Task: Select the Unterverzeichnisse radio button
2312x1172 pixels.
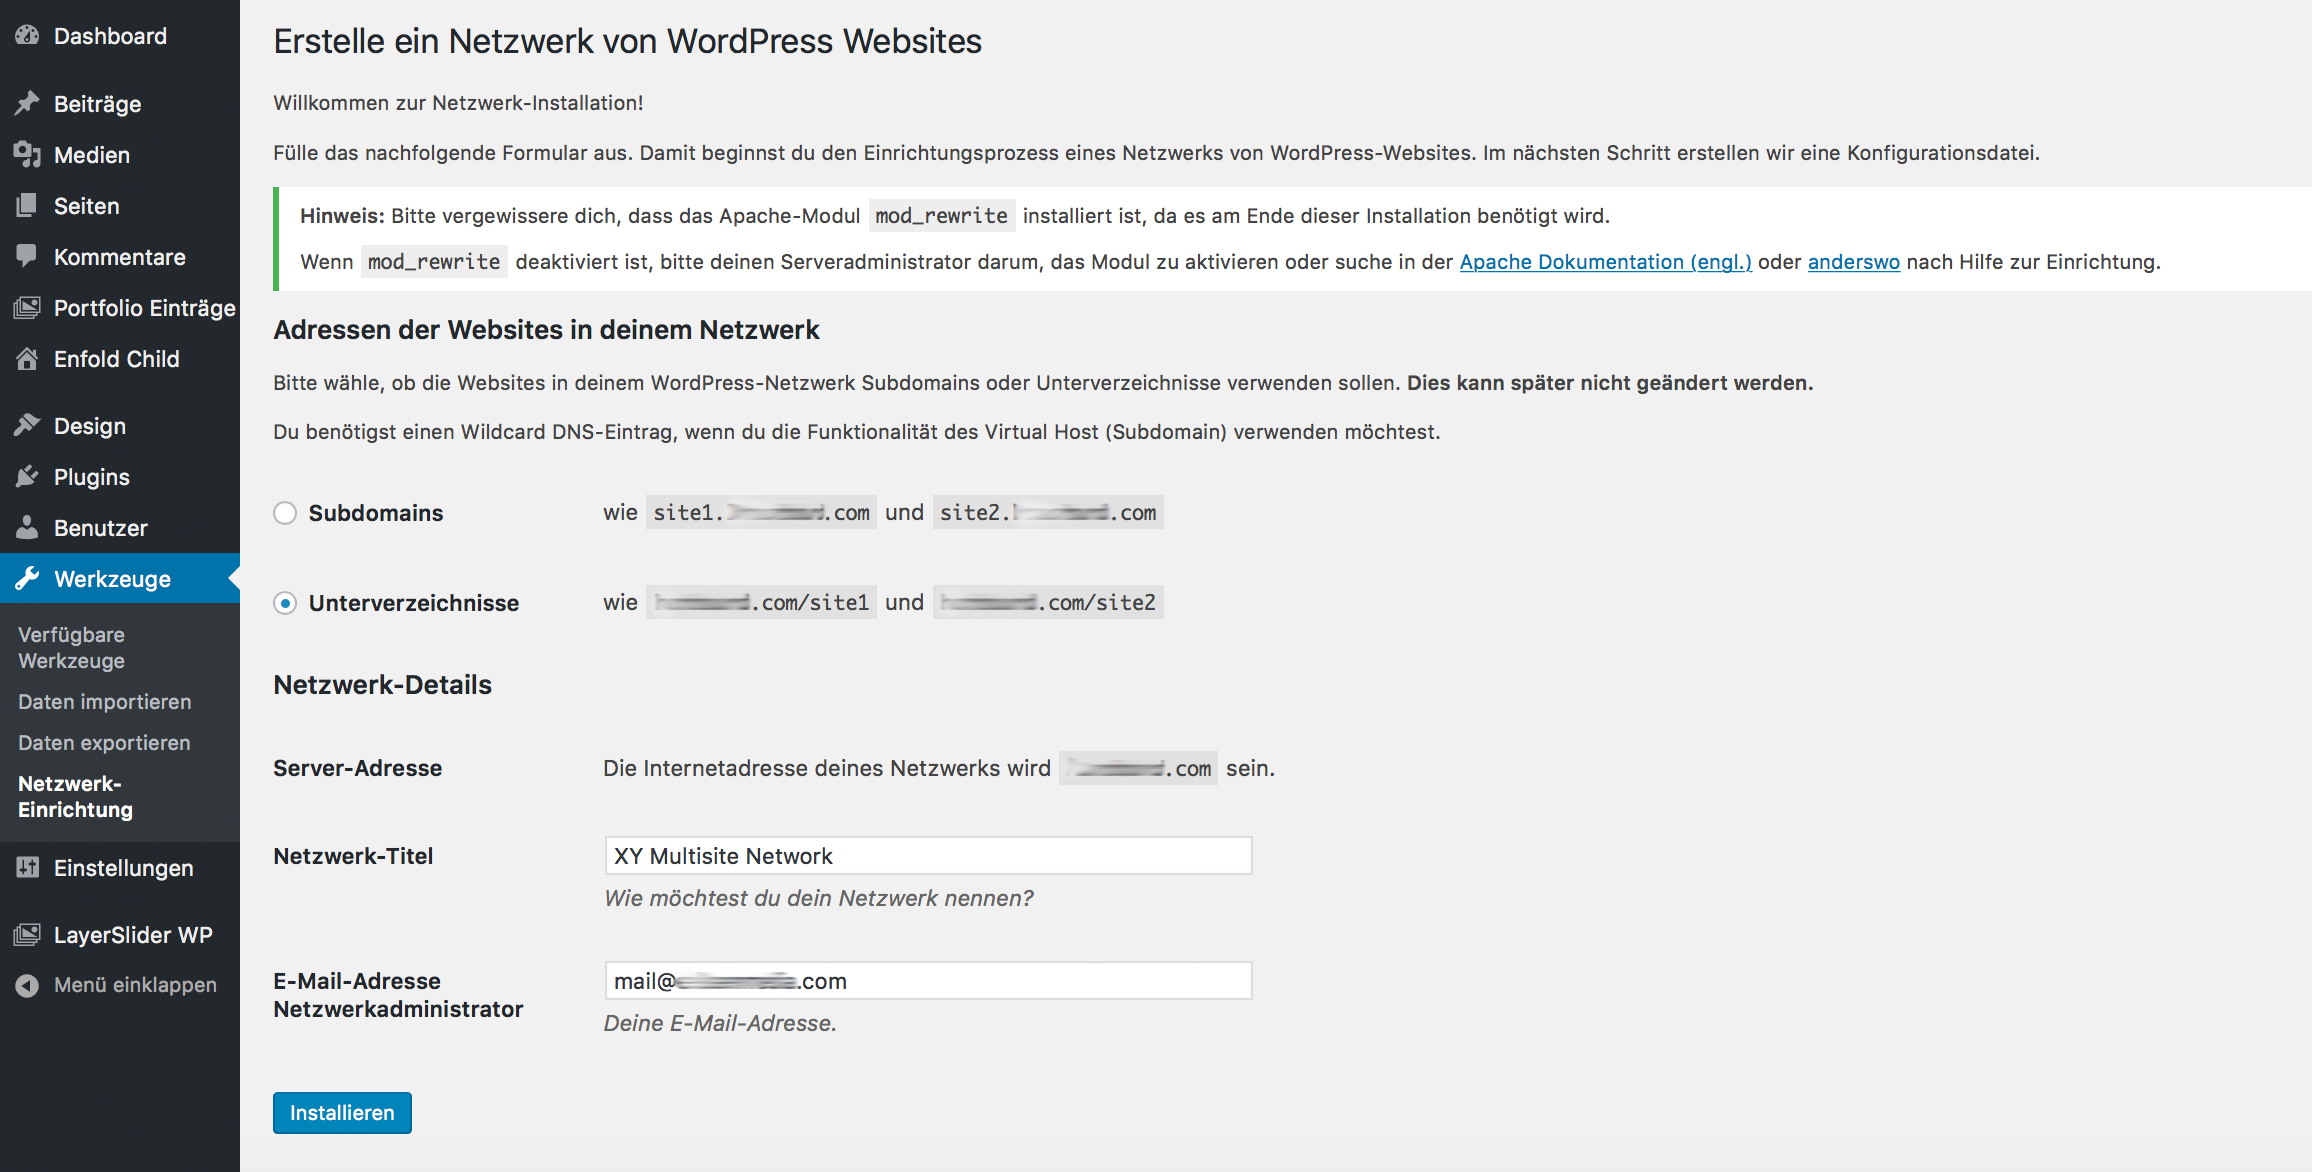Action: [x=285, y=603]
